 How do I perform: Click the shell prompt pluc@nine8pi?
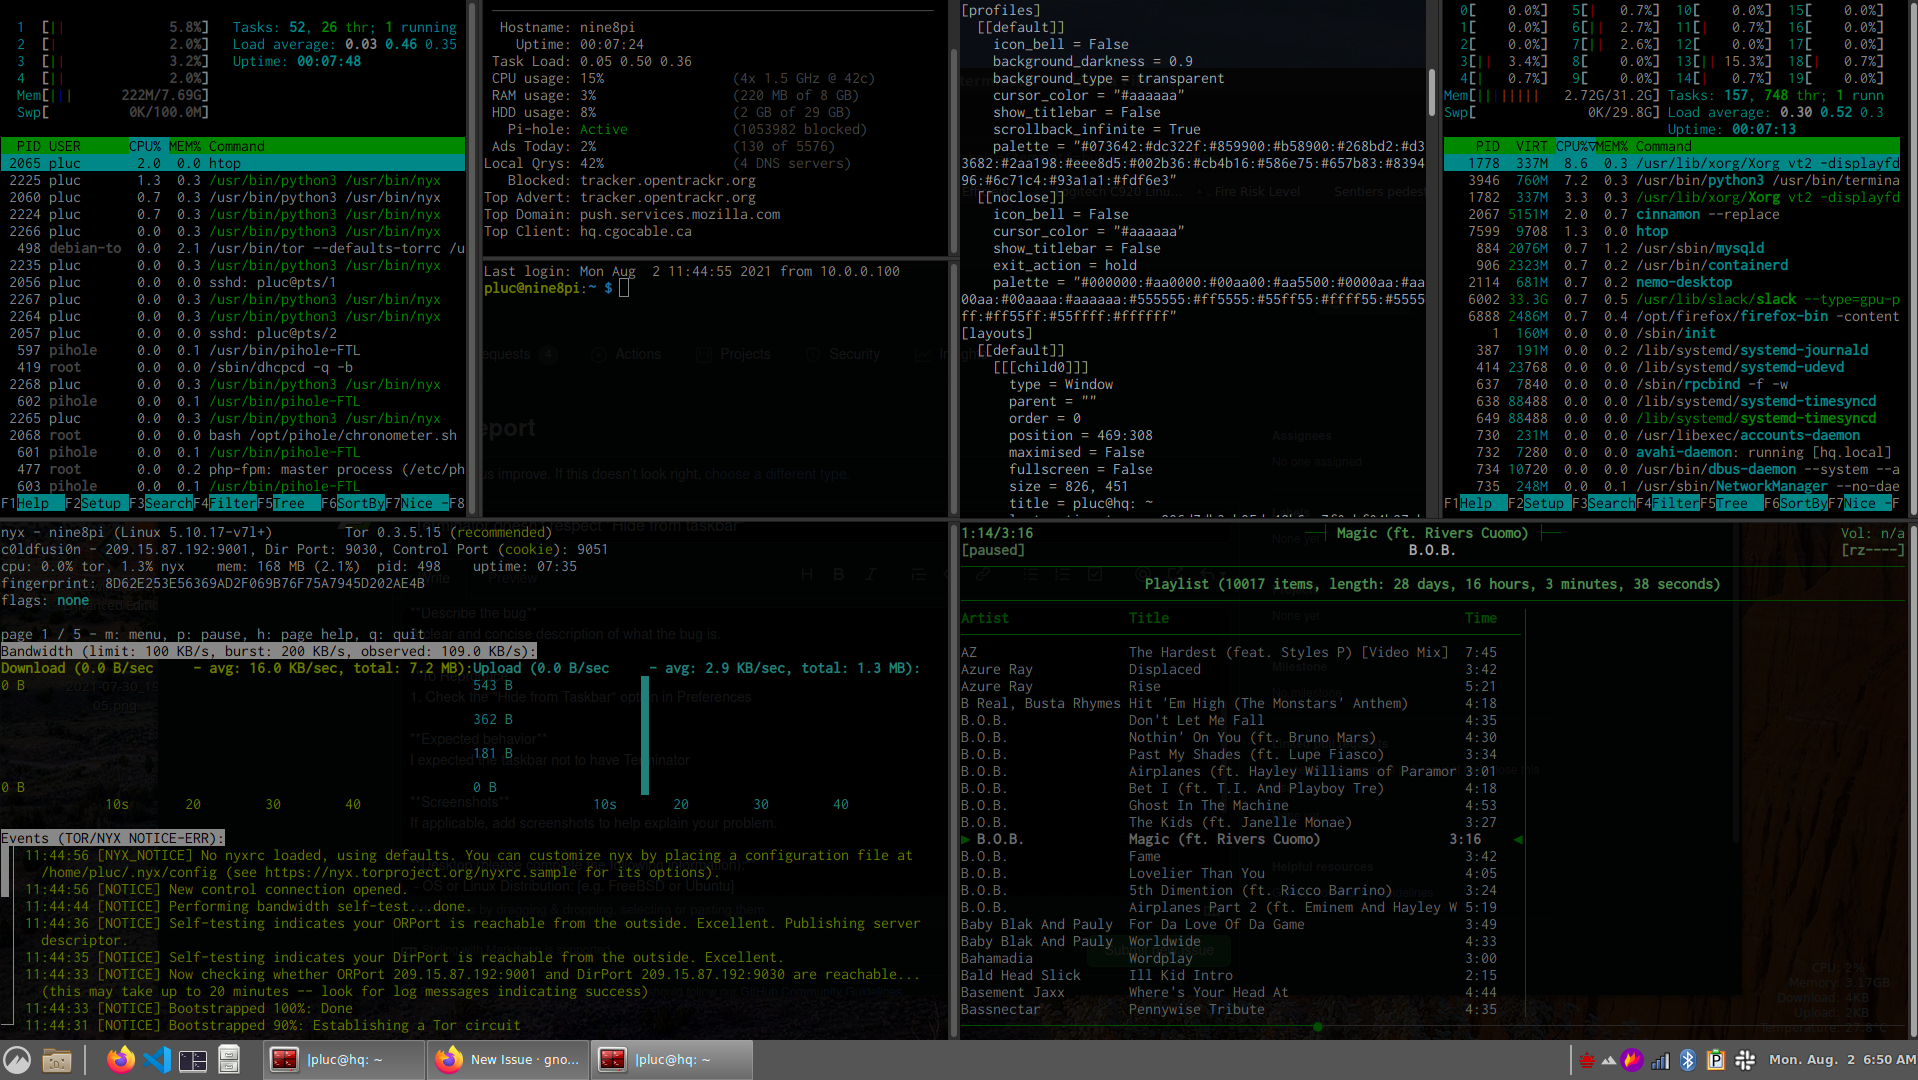pos(548,288)
